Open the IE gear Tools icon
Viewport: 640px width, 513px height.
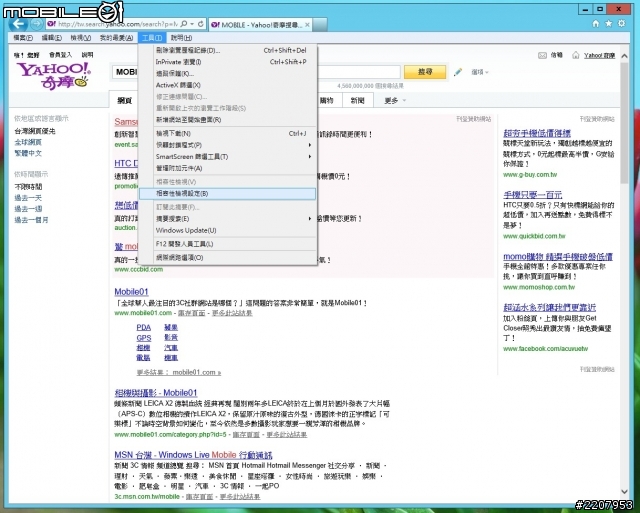tap(622, 24)
